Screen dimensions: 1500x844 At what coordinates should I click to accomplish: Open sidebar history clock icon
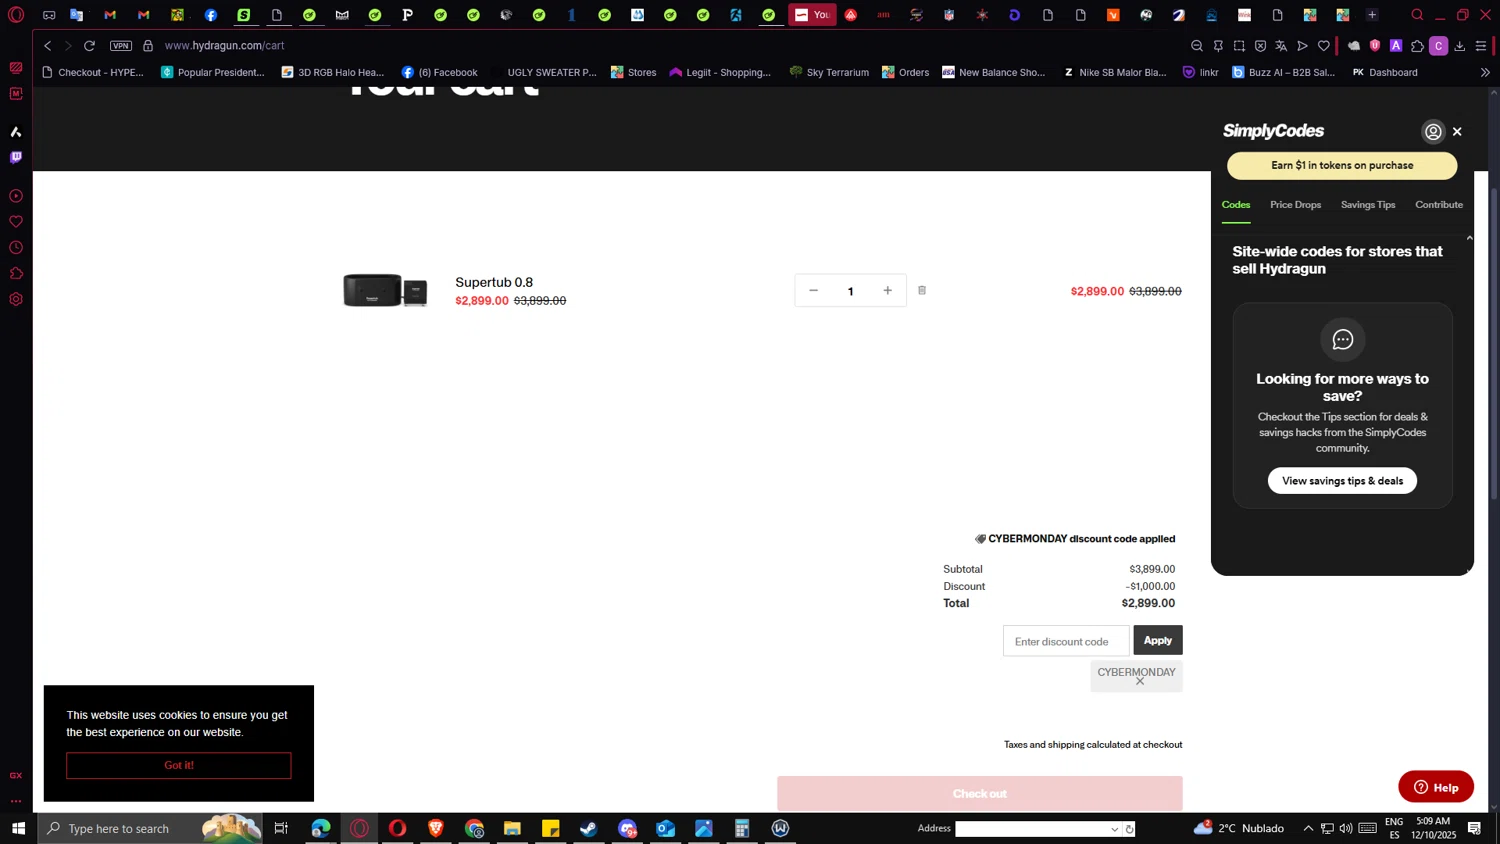(16, 248)
